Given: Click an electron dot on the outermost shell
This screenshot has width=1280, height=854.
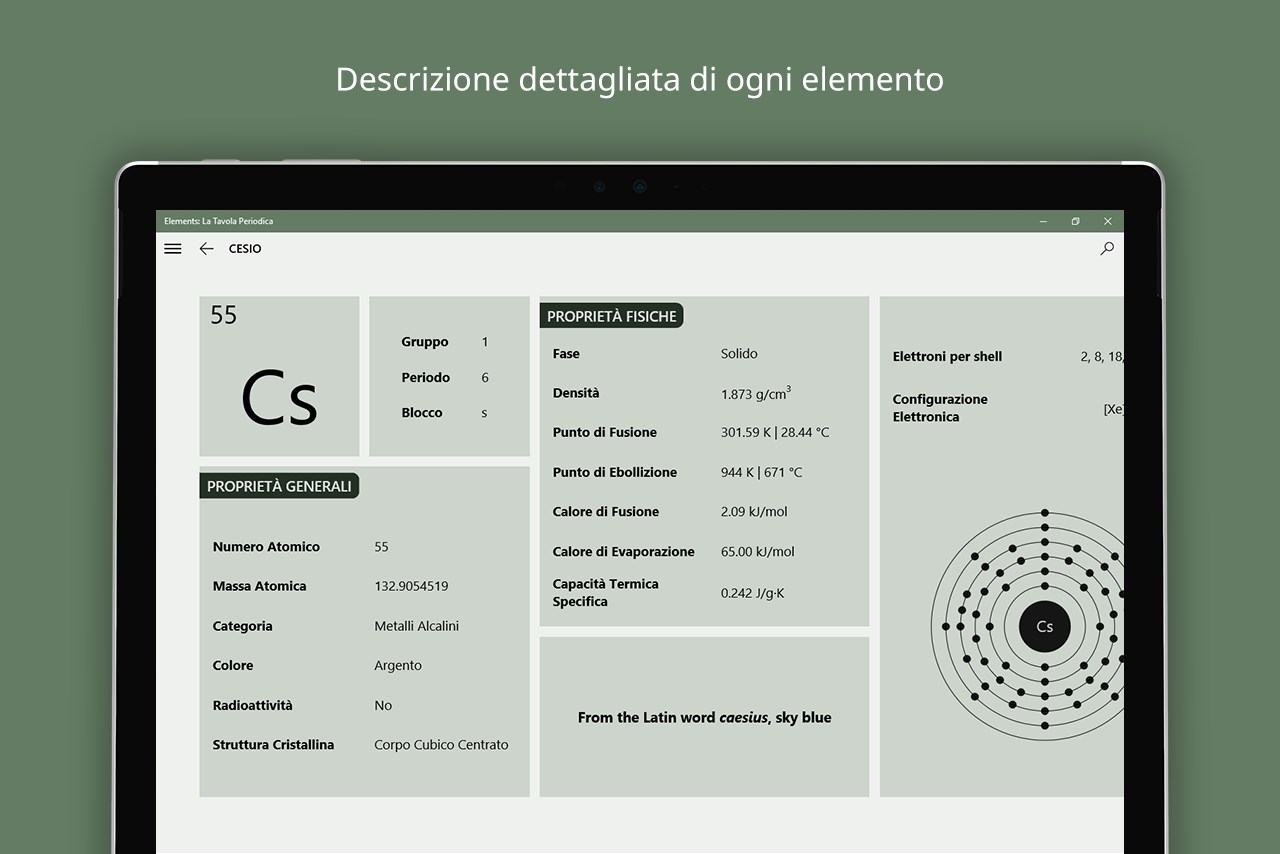Looking at the screenshot, I should click(1045, 513).
